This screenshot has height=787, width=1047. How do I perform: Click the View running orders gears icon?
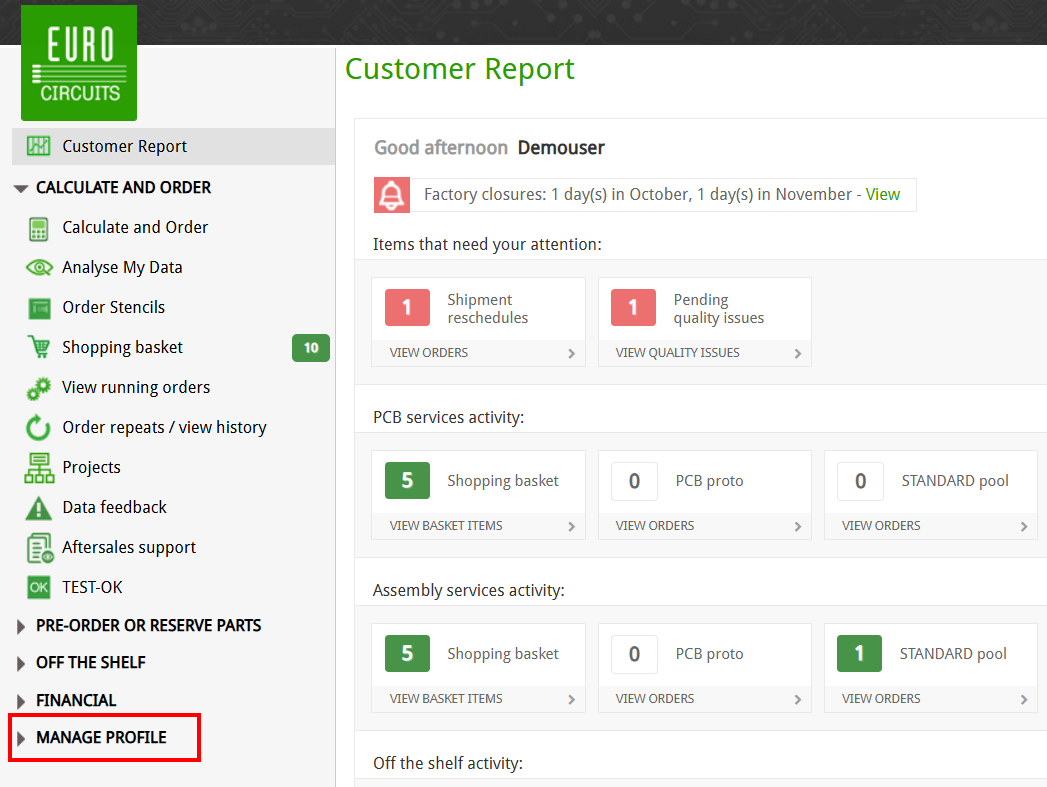[38, 388]
